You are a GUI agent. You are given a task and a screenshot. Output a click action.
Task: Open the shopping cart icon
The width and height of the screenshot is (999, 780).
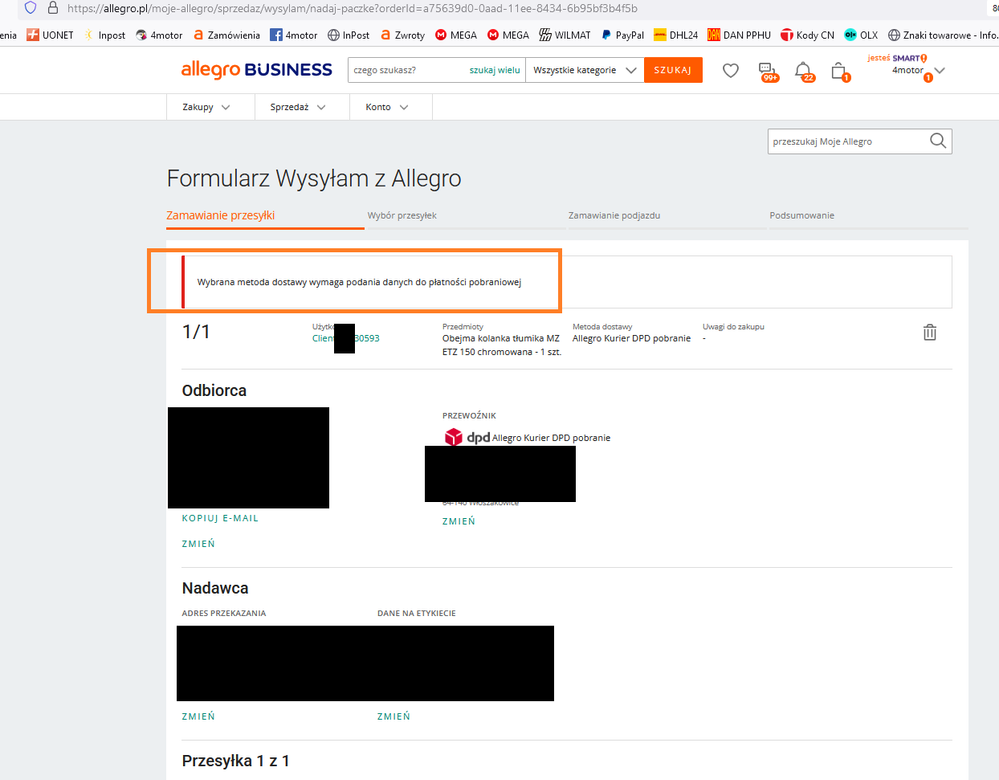pyautogui.click(x=839, y=71)
